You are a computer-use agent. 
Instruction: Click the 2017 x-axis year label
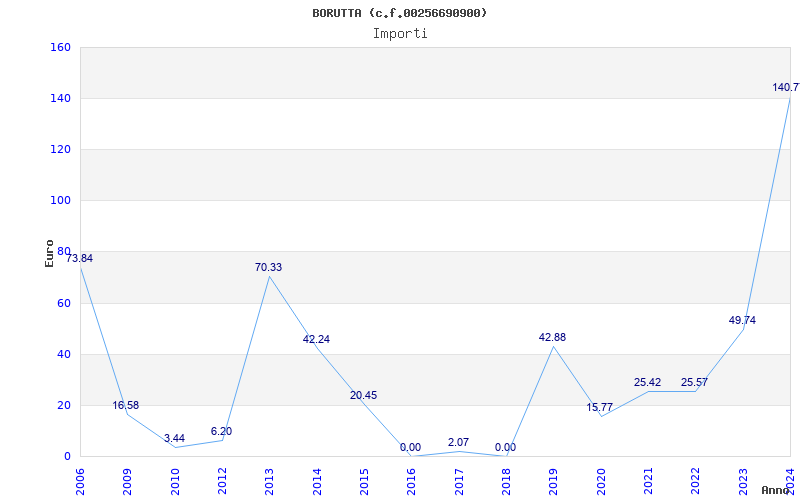459,482
